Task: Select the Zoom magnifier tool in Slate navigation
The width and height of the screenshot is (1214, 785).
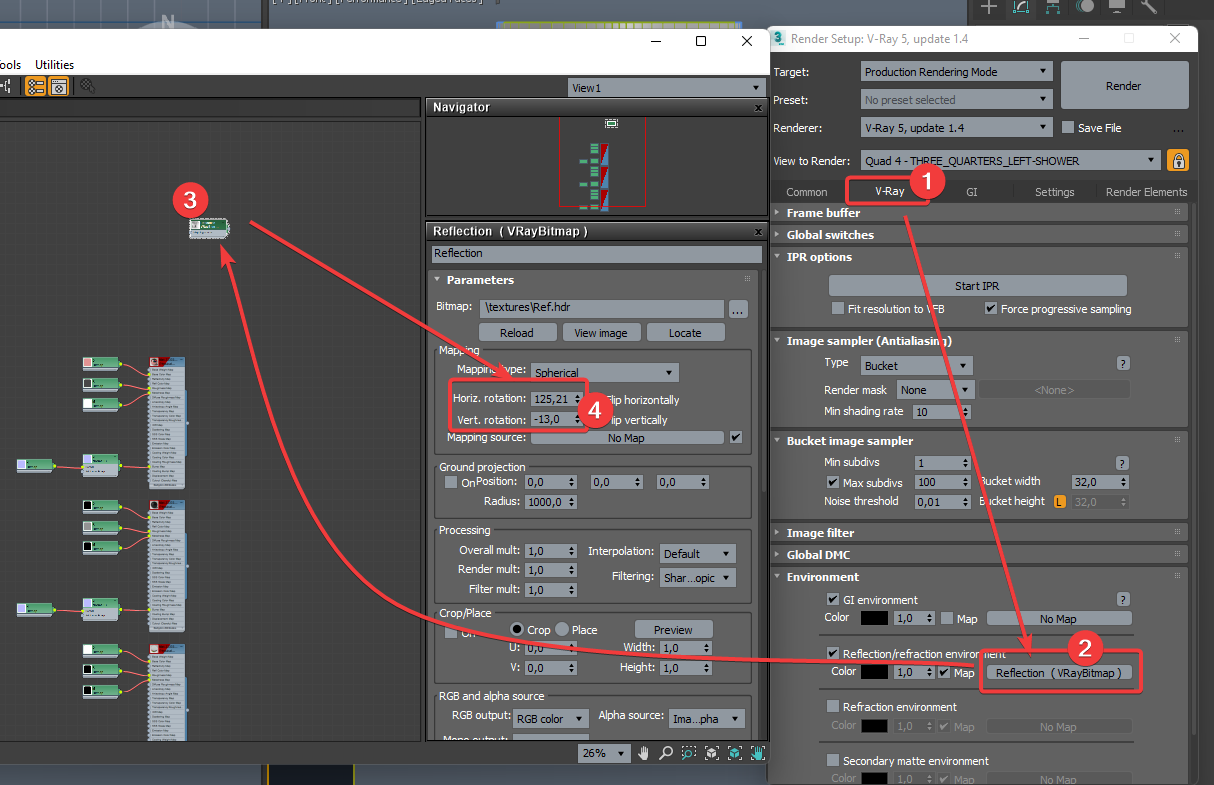Action: click(x=667, y=753)
